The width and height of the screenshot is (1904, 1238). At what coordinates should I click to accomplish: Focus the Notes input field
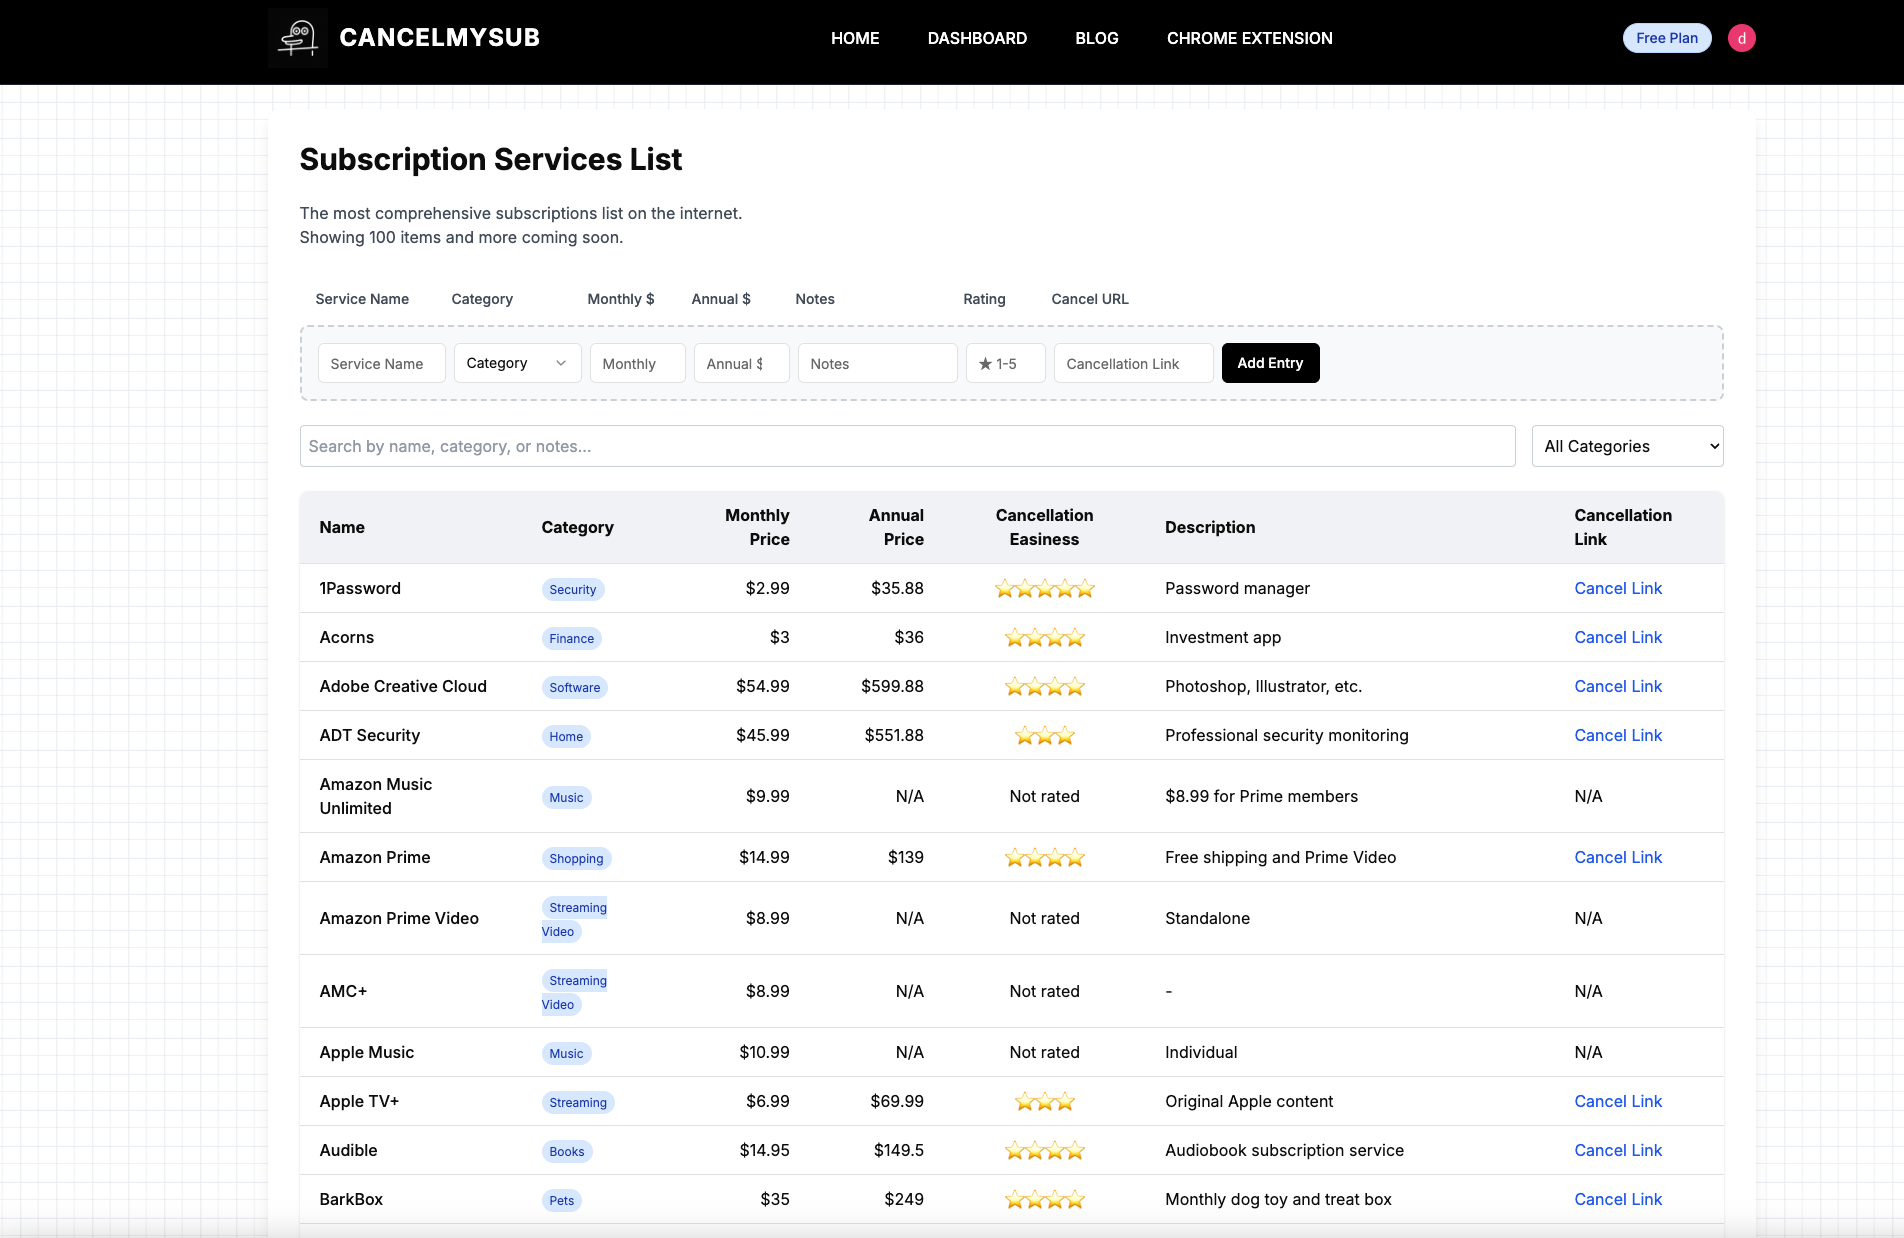[878, 363]
